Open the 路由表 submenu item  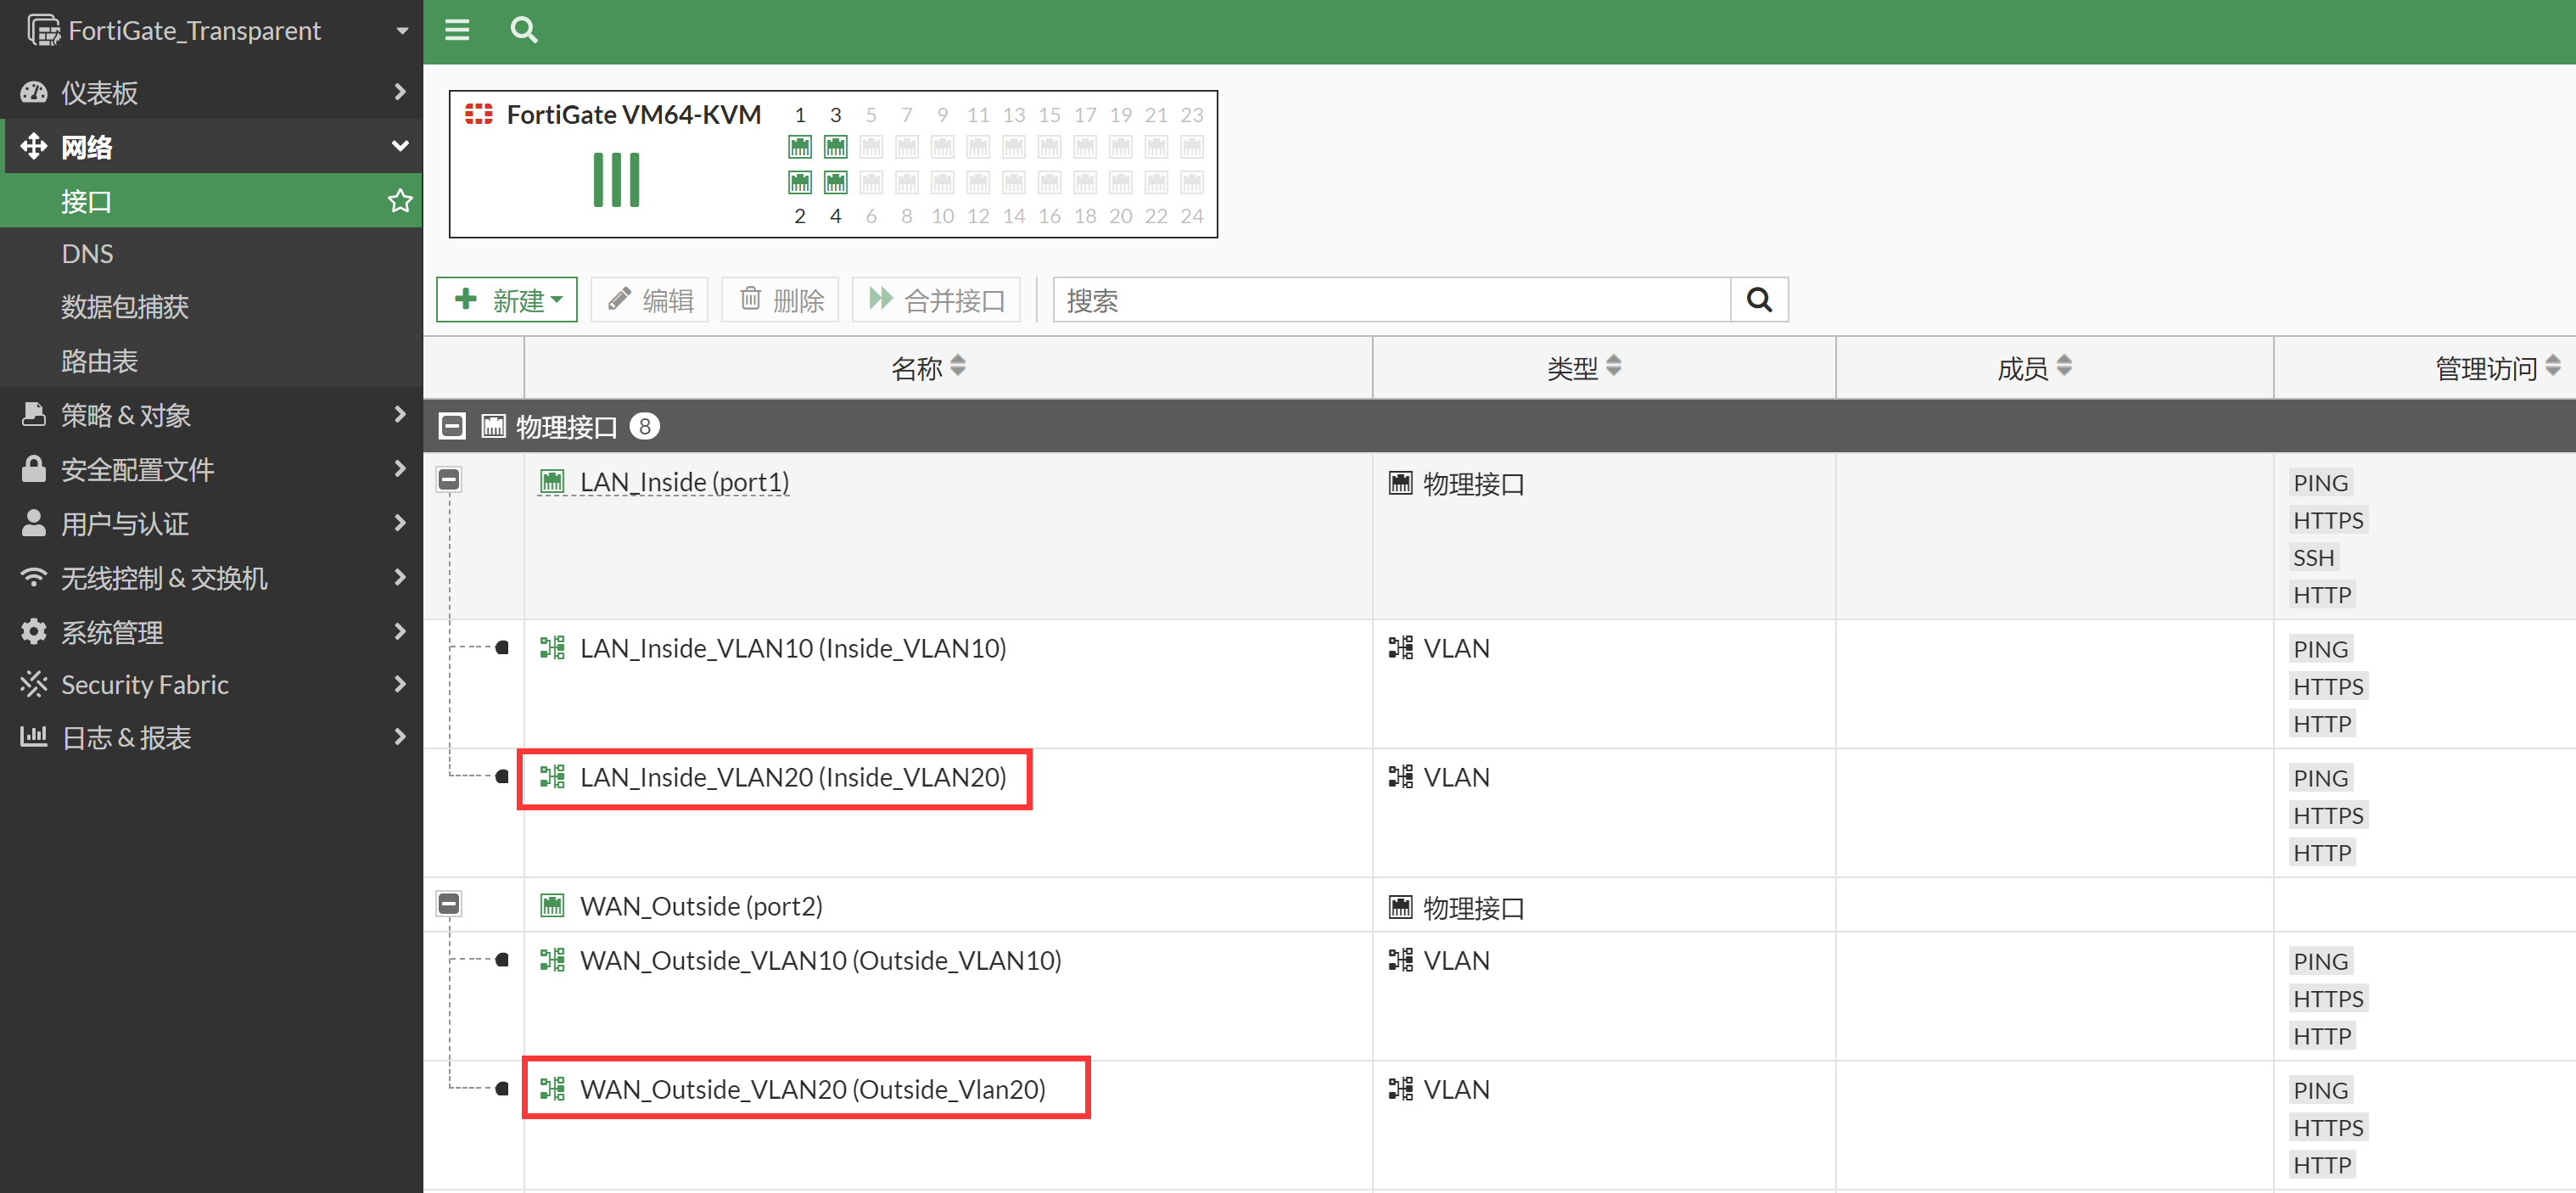[99, 361]
